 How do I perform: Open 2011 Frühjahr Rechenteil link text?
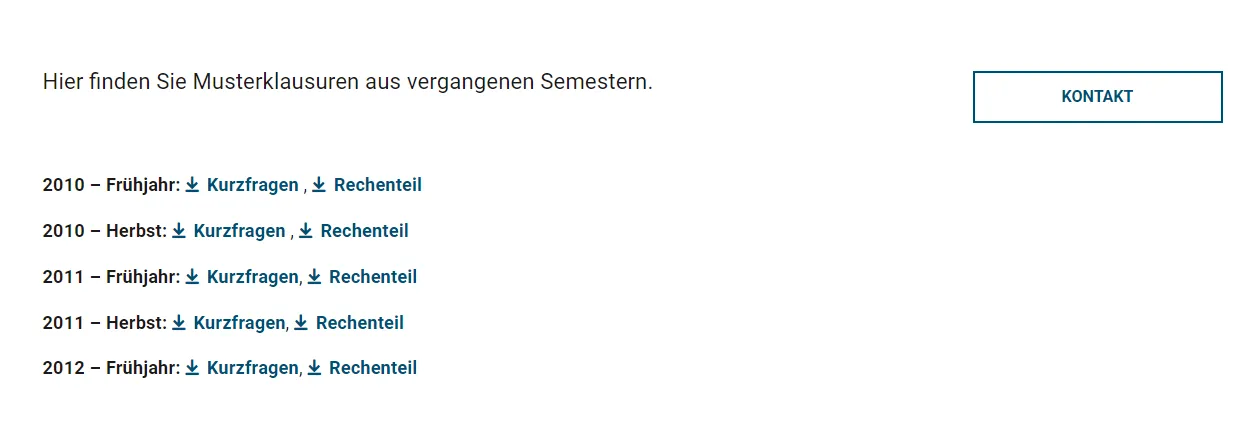(x=373, y=277)
